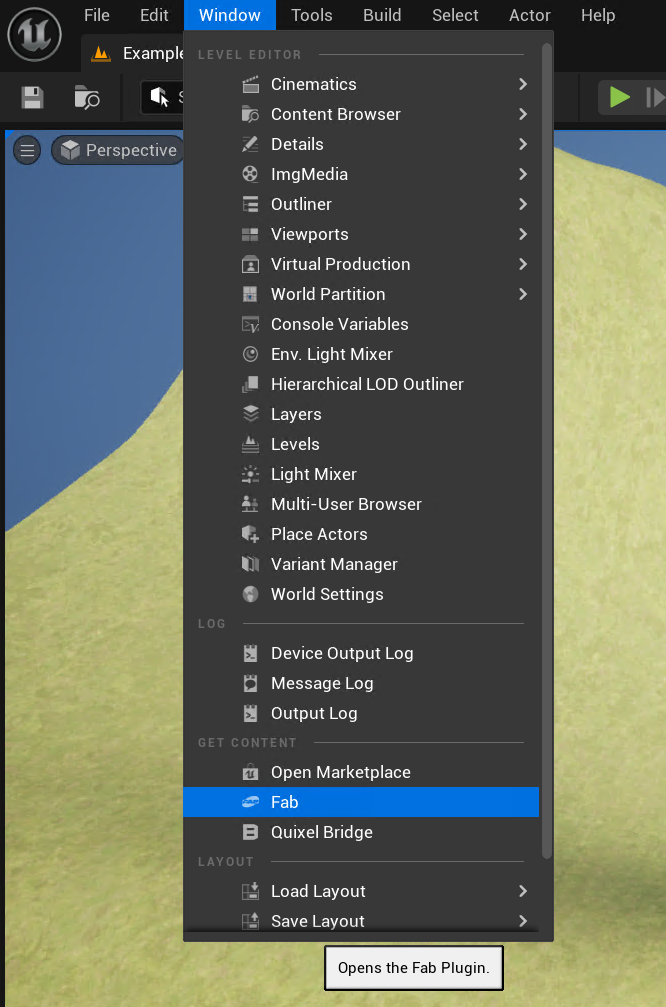Expand the Details submenu arrow
The height and width of the screenshot is (1007, 666).
(x=523, y=144)
